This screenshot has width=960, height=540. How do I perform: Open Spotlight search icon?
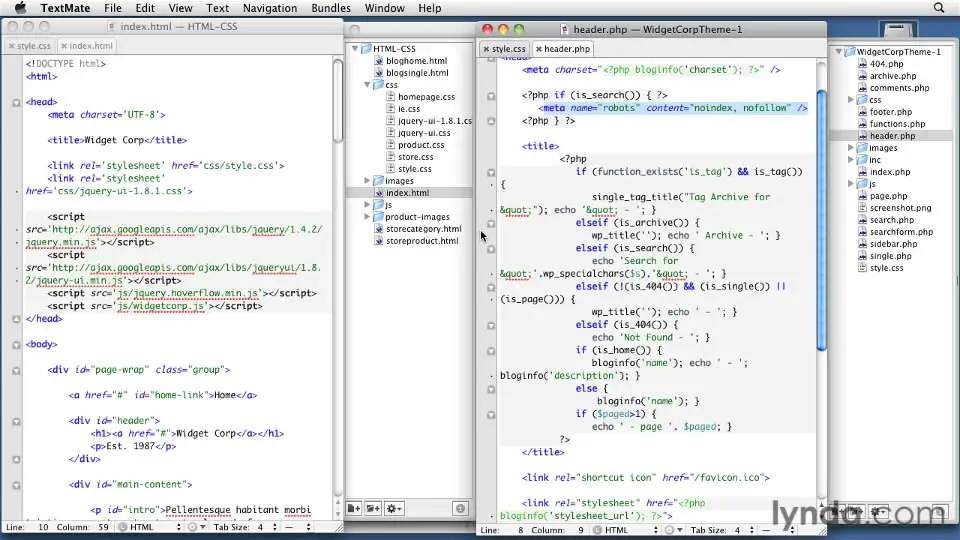point(939,8)
